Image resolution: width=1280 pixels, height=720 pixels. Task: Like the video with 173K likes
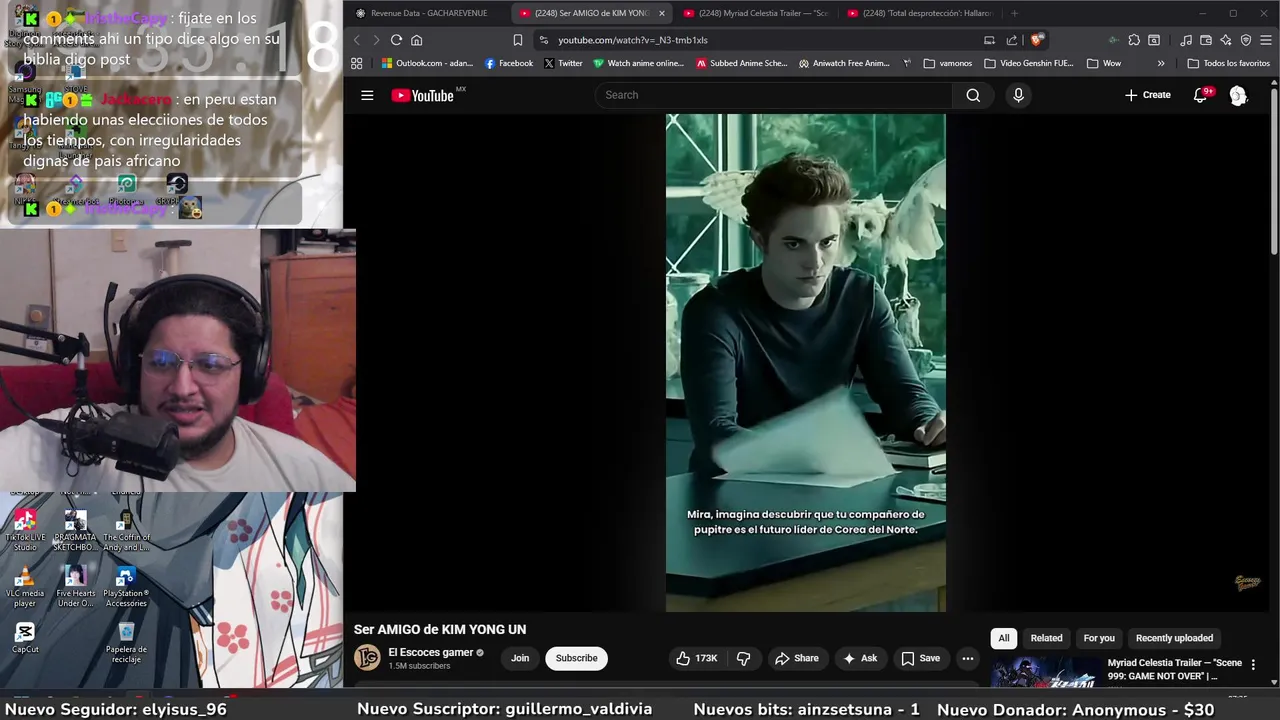coord(697,658)
